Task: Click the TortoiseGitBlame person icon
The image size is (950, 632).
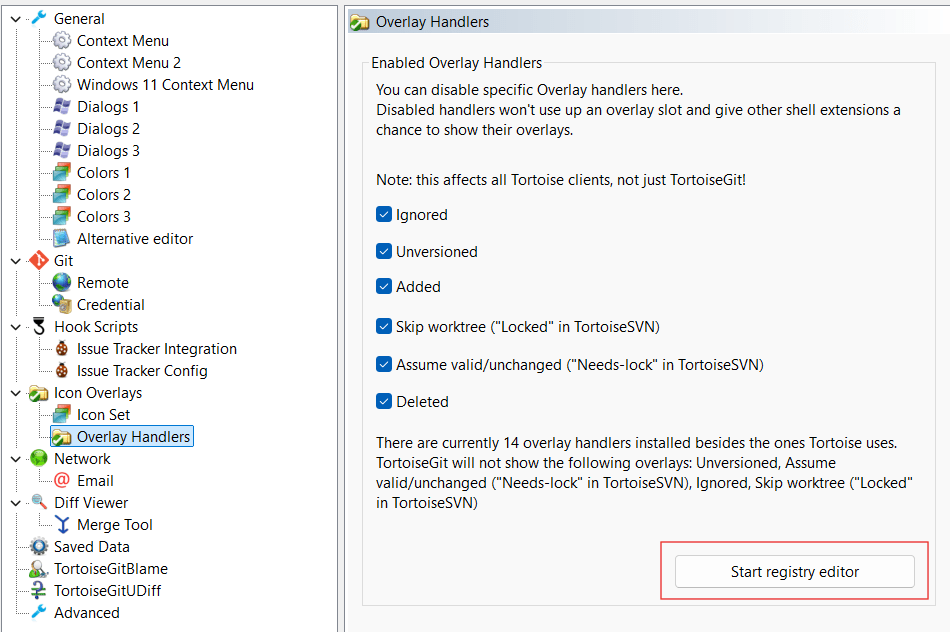Action: [39, 568]
